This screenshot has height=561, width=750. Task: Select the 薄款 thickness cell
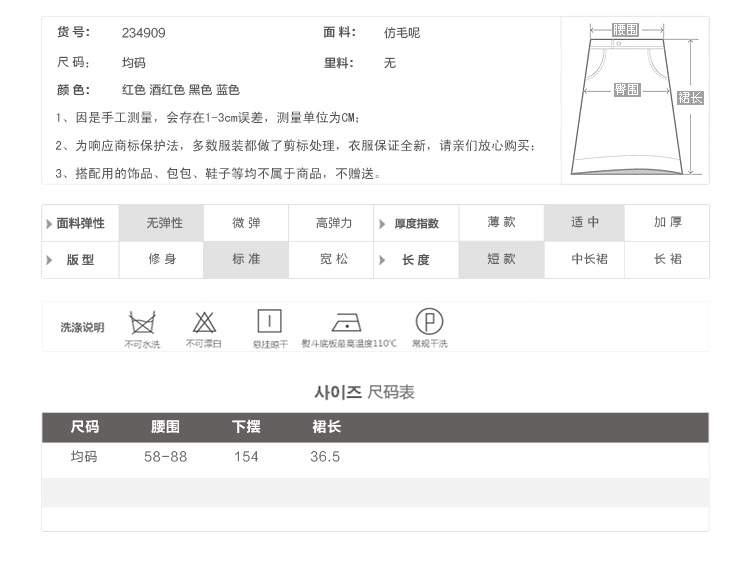[501, 223]
